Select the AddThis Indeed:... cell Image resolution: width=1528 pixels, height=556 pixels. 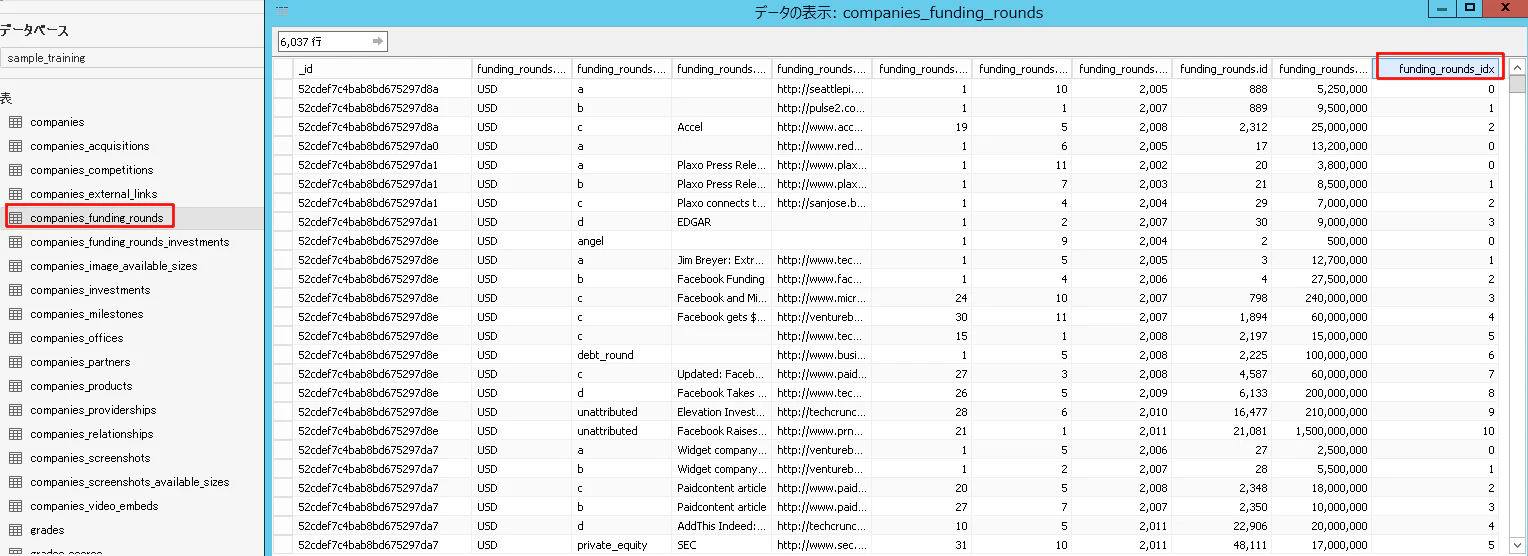(721, 526)
